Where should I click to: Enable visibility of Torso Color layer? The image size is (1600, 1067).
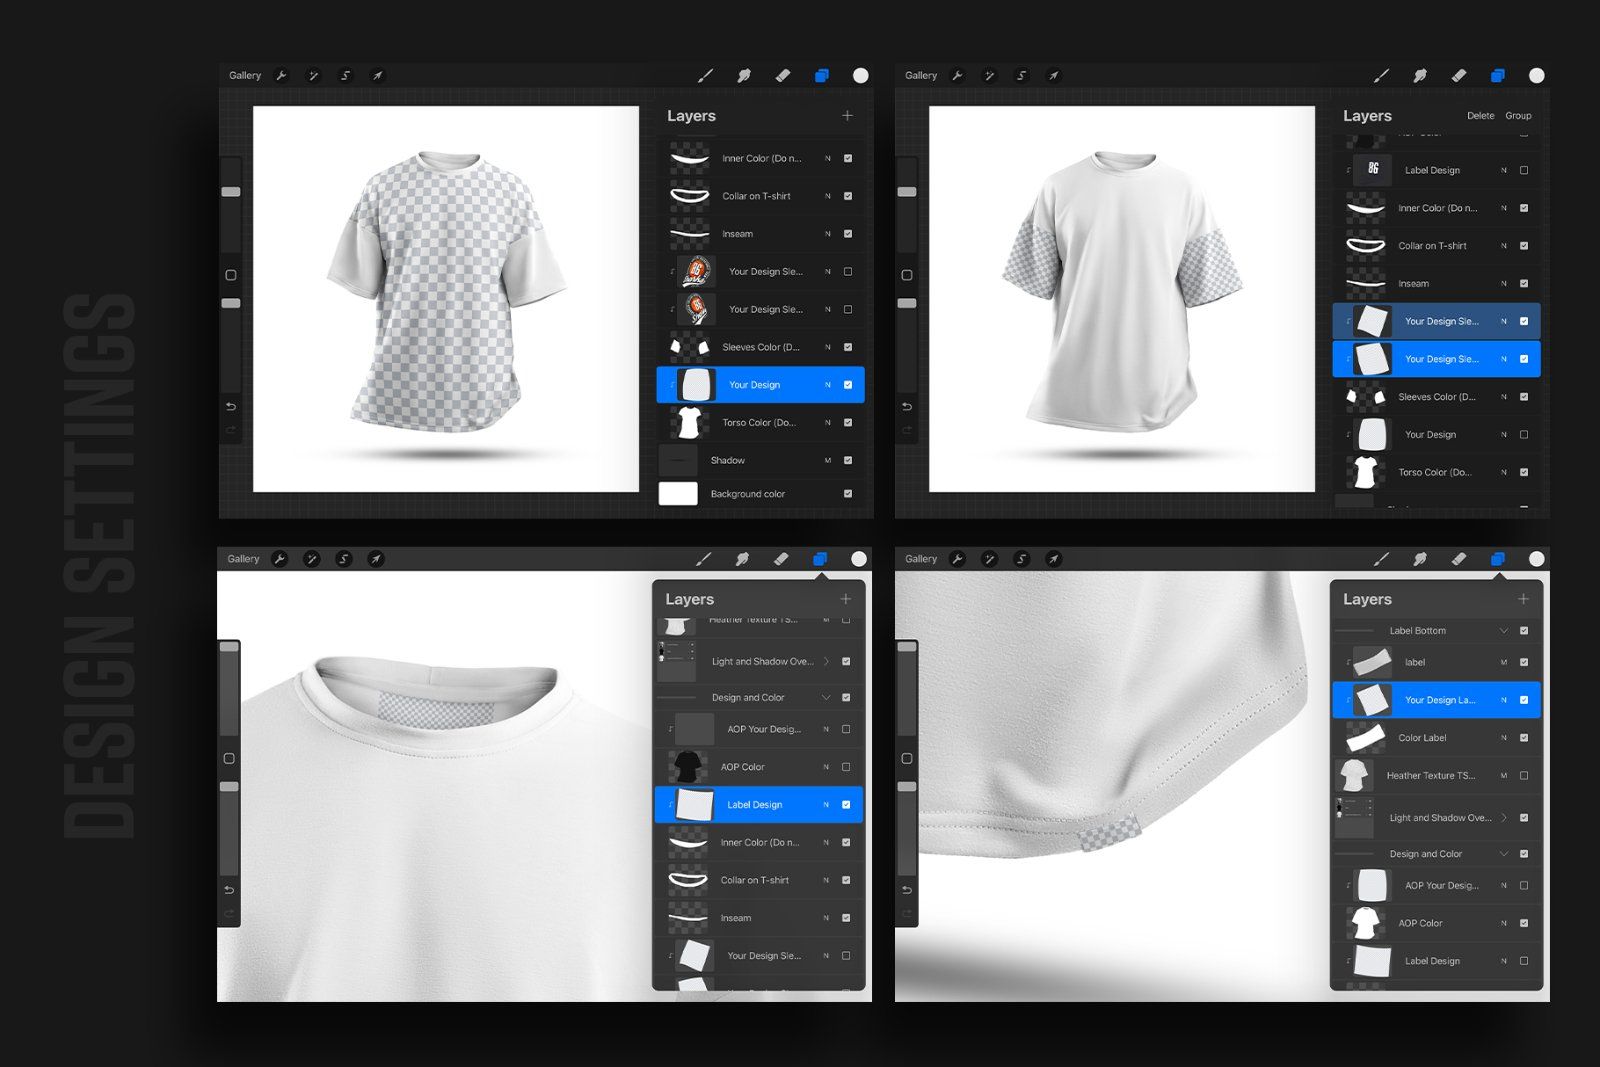pos(848,422)
